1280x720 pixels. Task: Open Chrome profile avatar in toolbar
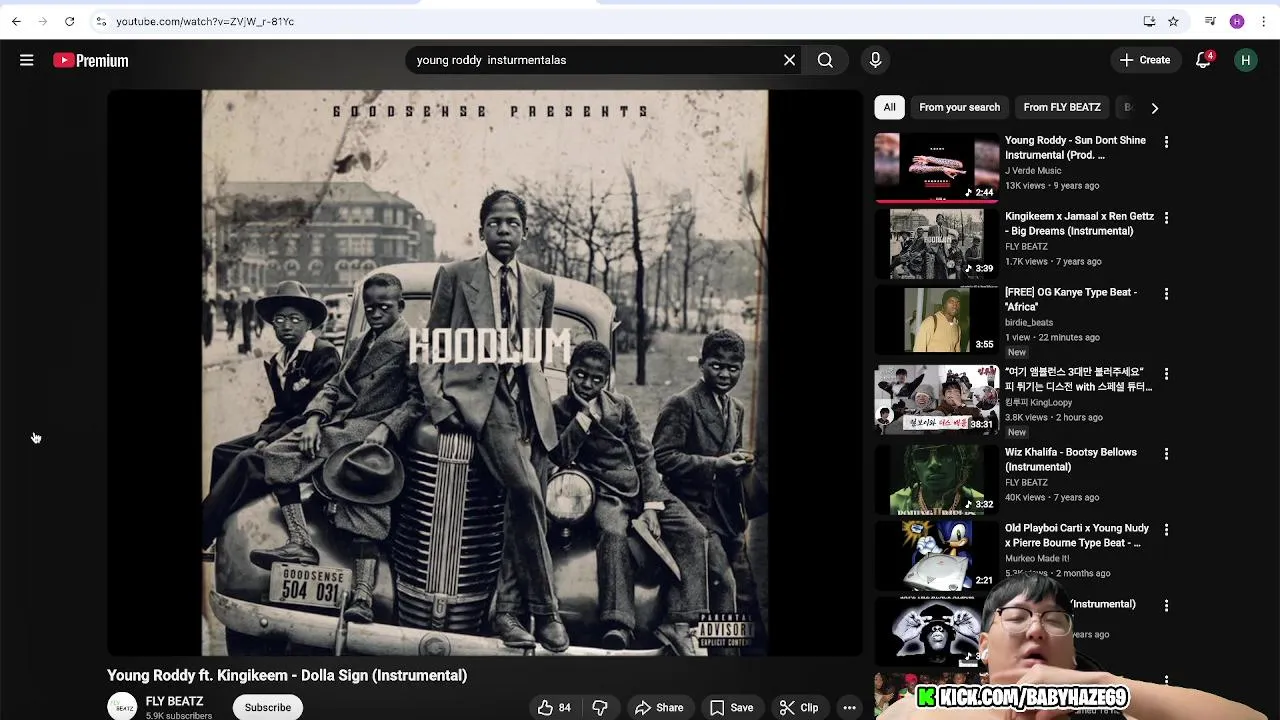coord(1237,21)
